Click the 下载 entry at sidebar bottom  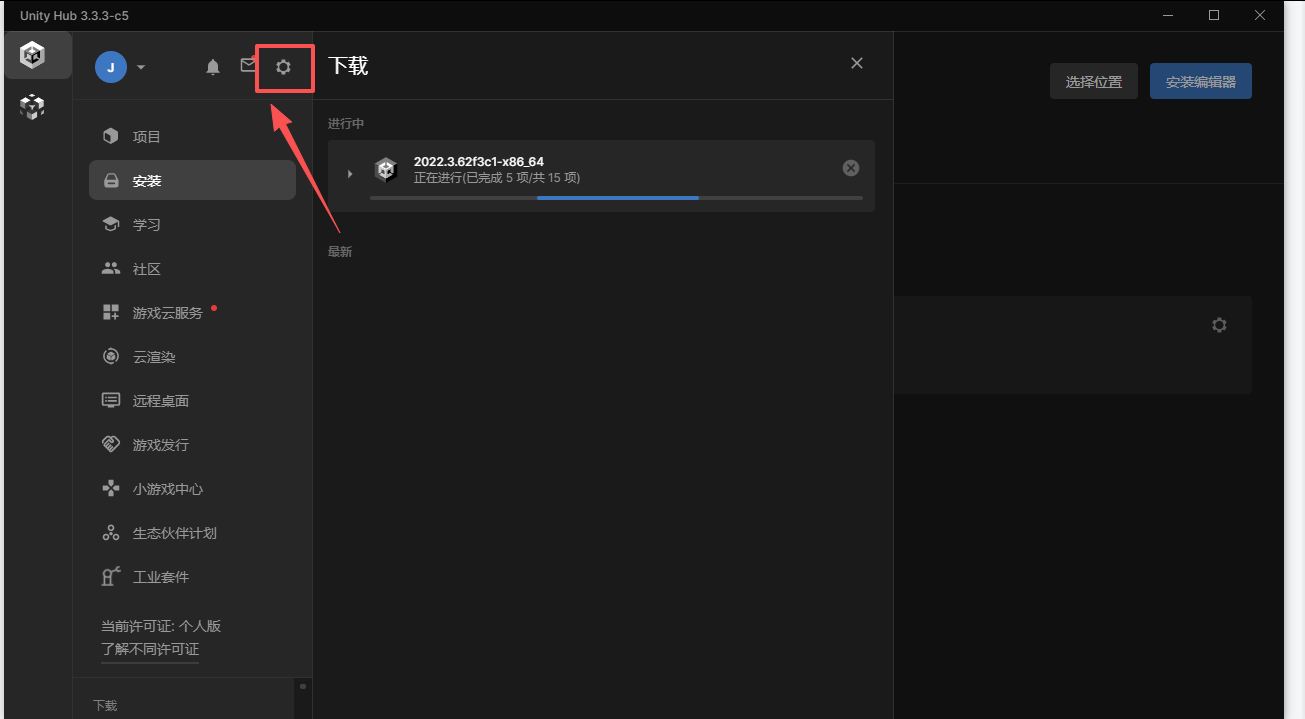point(105,705)
